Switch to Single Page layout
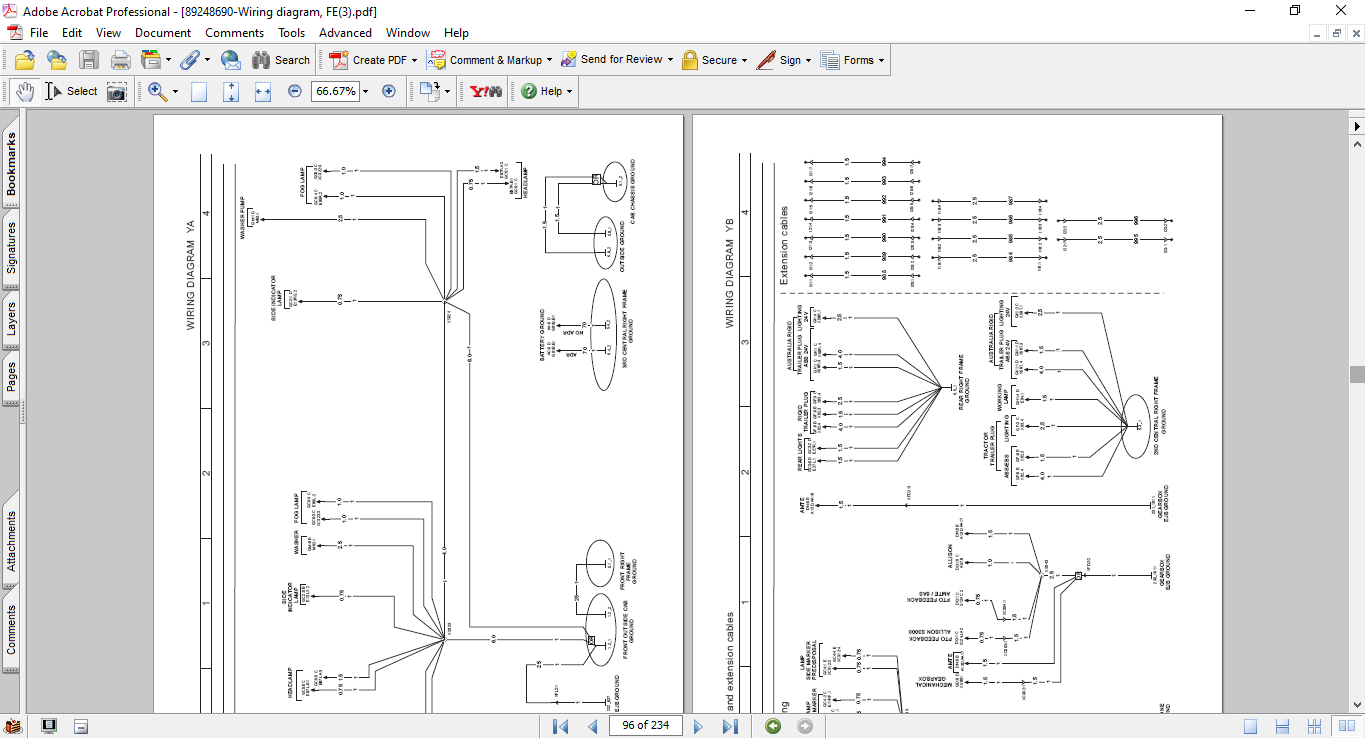Screen dimensions: 1365x738 pos(1250,726)
